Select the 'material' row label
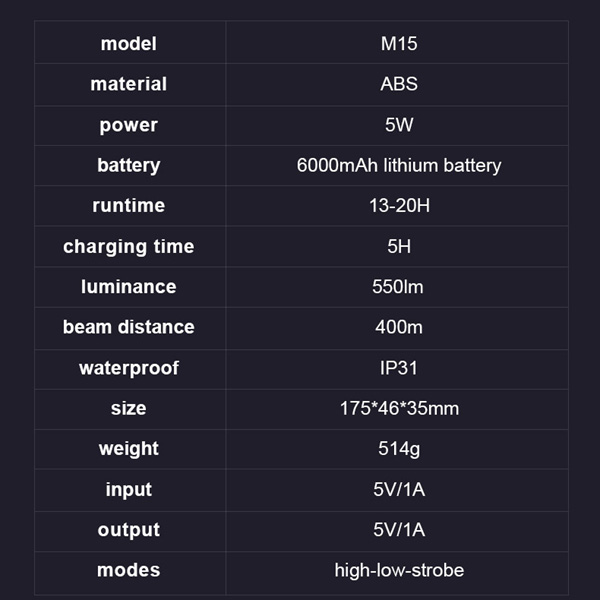This screenshot has width=600, height=600. point(128,84)
